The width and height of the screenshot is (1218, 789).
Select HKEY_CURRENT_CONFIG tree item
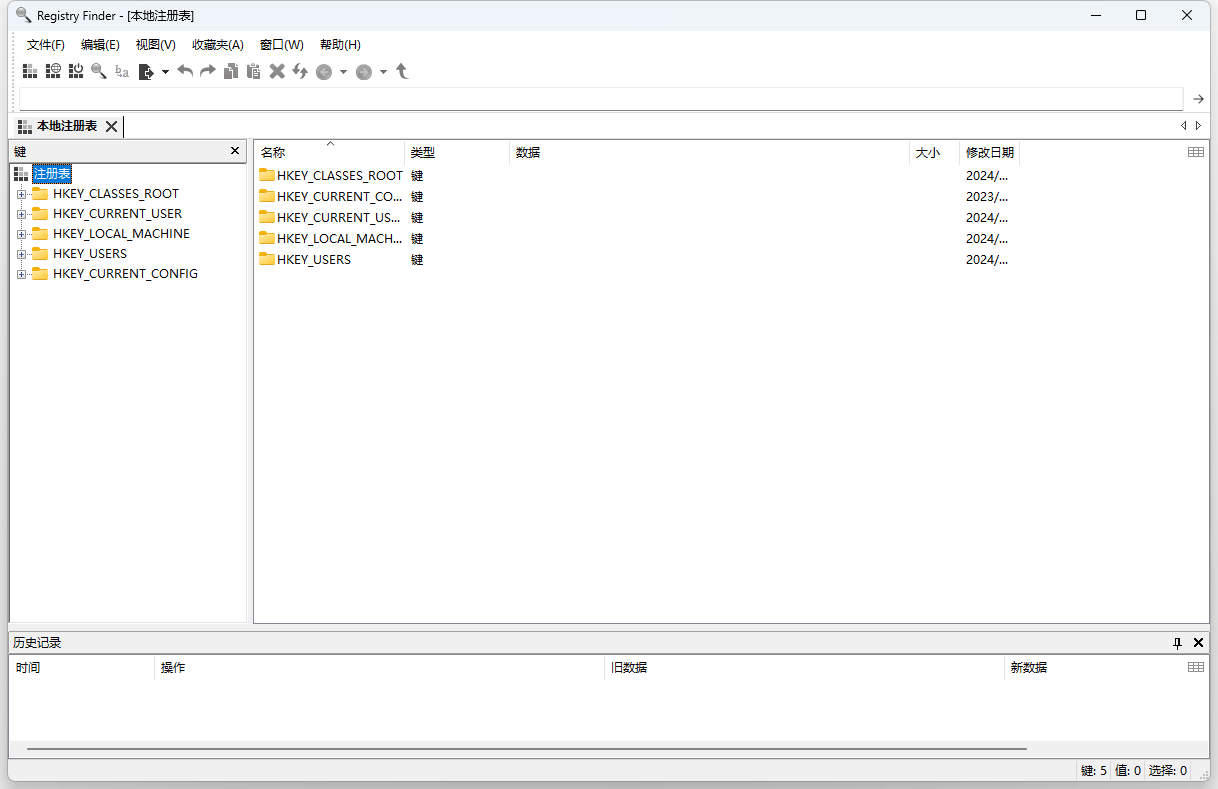point(125,274)
